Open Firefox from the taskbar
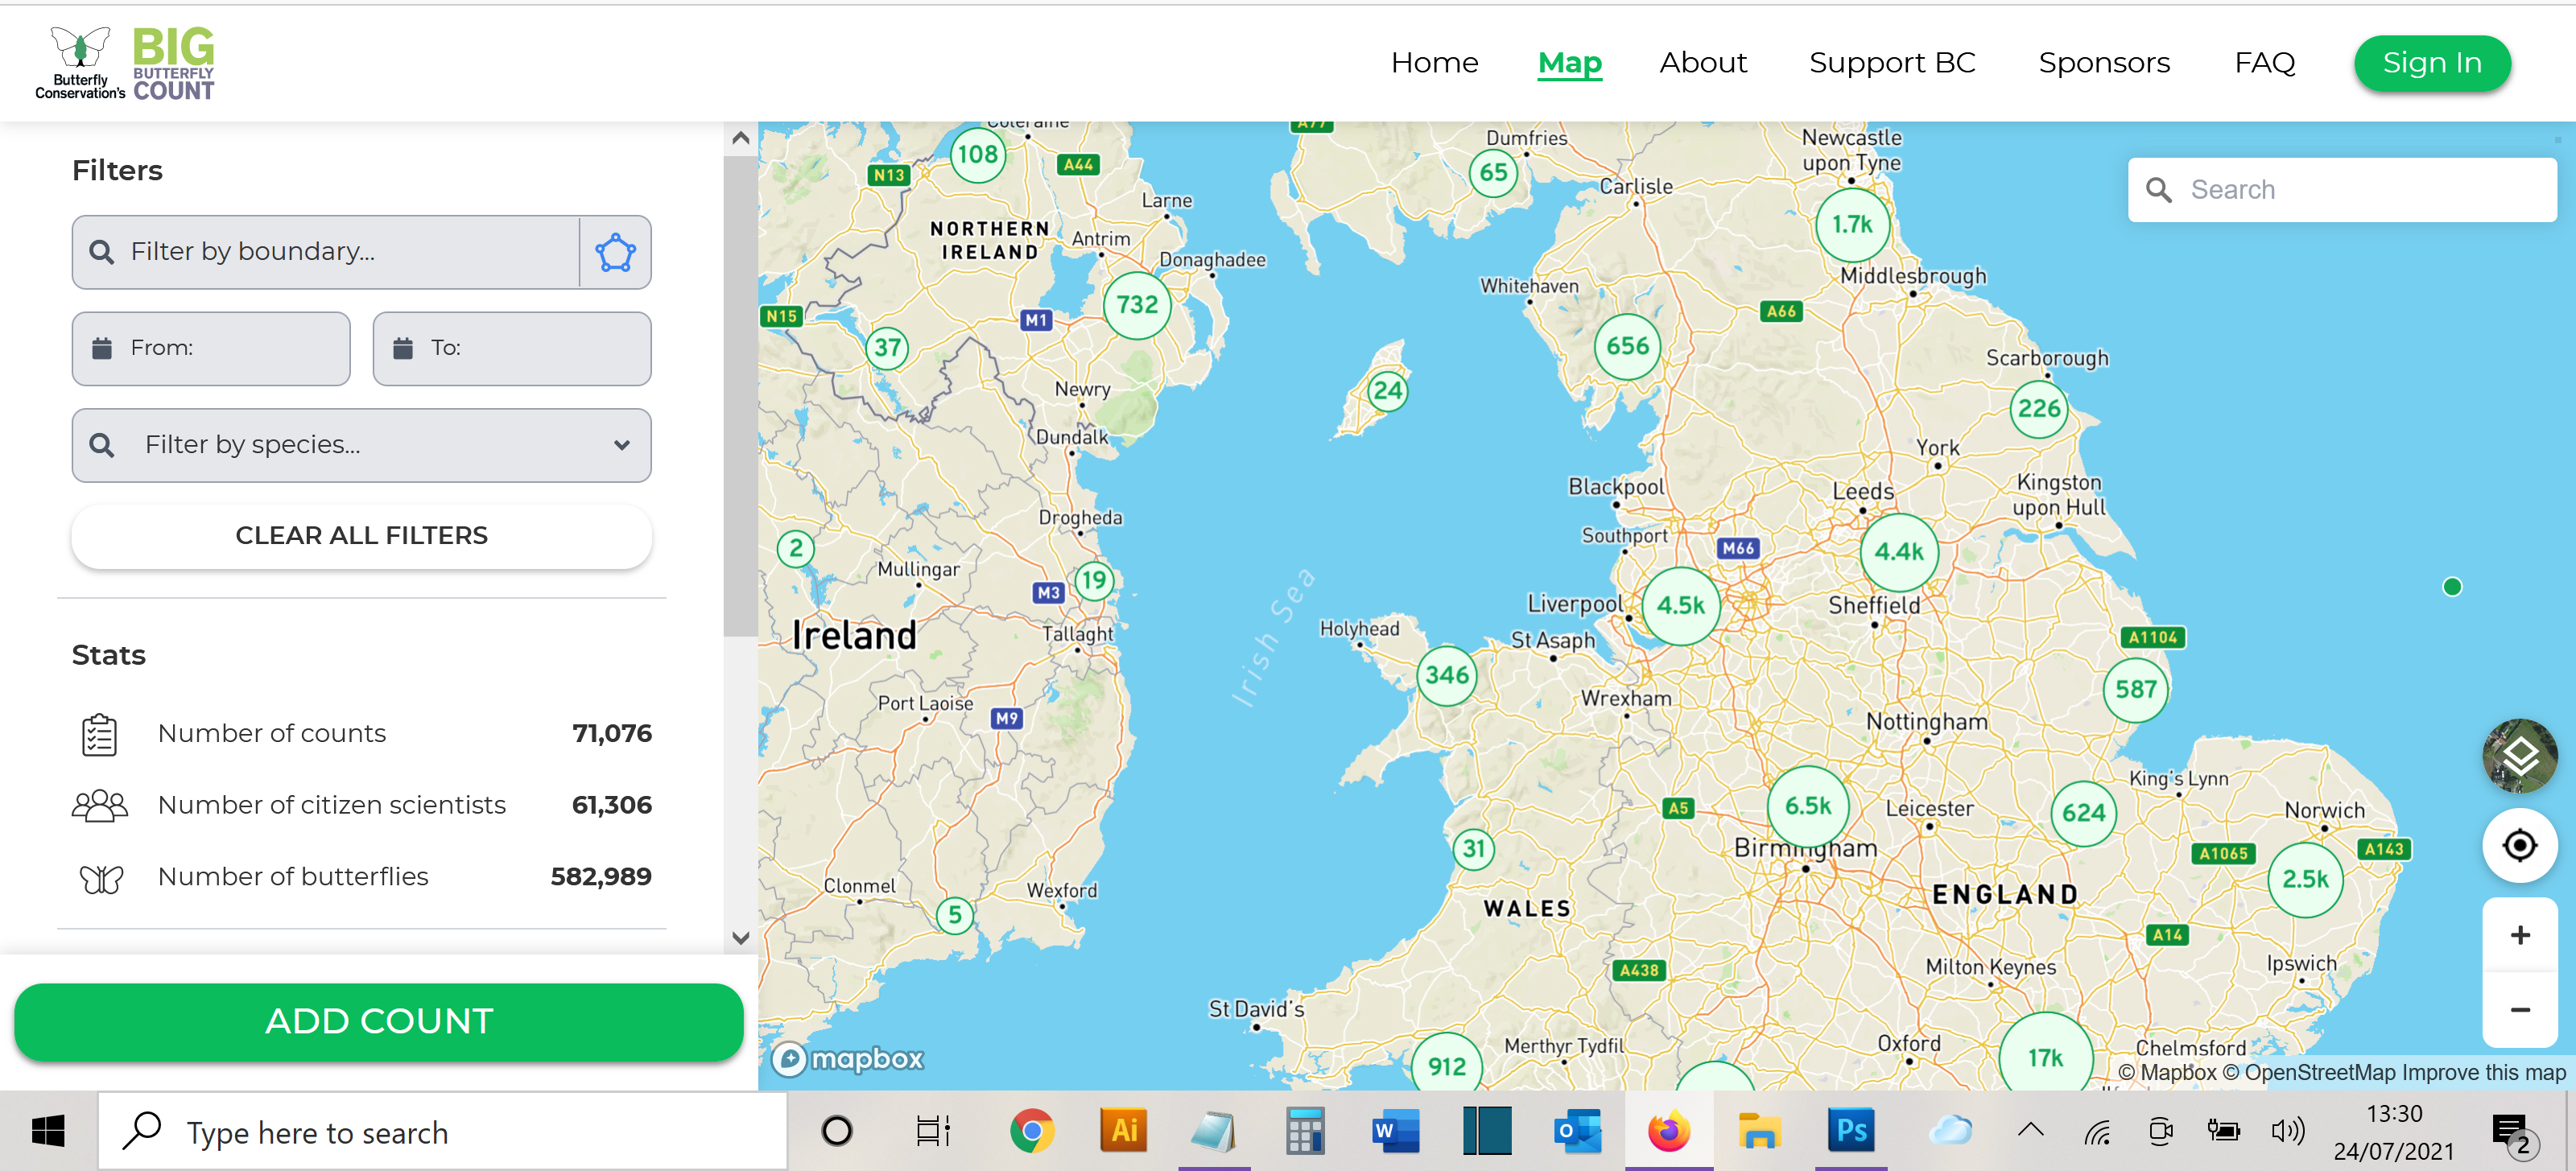The width and height of the screenshot is (2576, 1171). (1668, 1132)
